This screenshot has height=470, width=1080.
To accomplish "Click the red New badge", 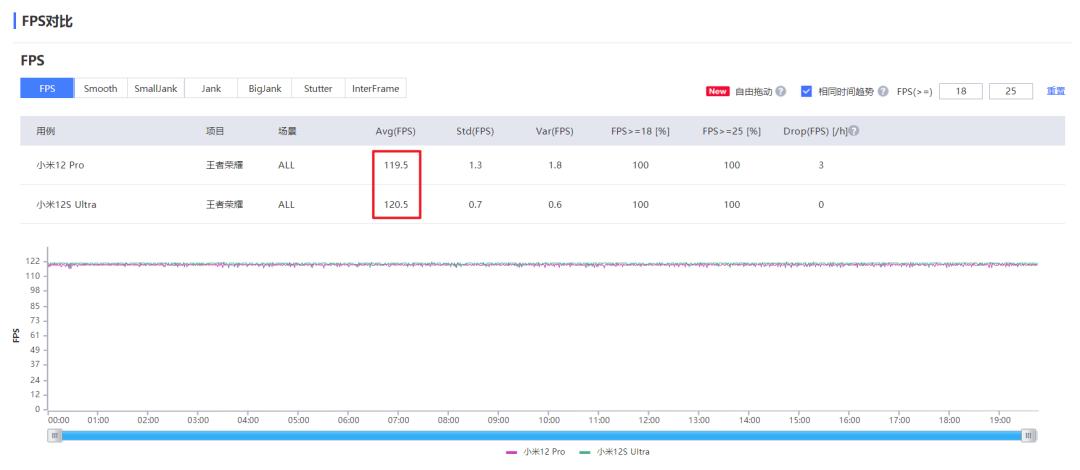I will [717, 91].
